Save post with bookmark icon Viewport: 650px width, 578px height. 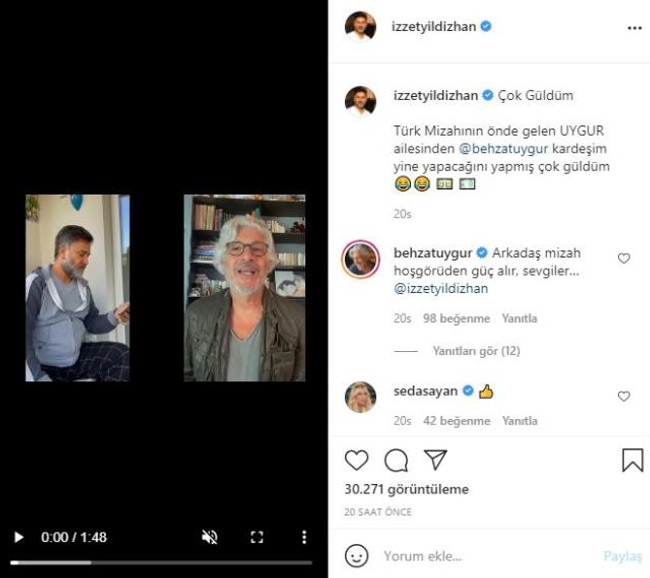[x=632, y=460]
